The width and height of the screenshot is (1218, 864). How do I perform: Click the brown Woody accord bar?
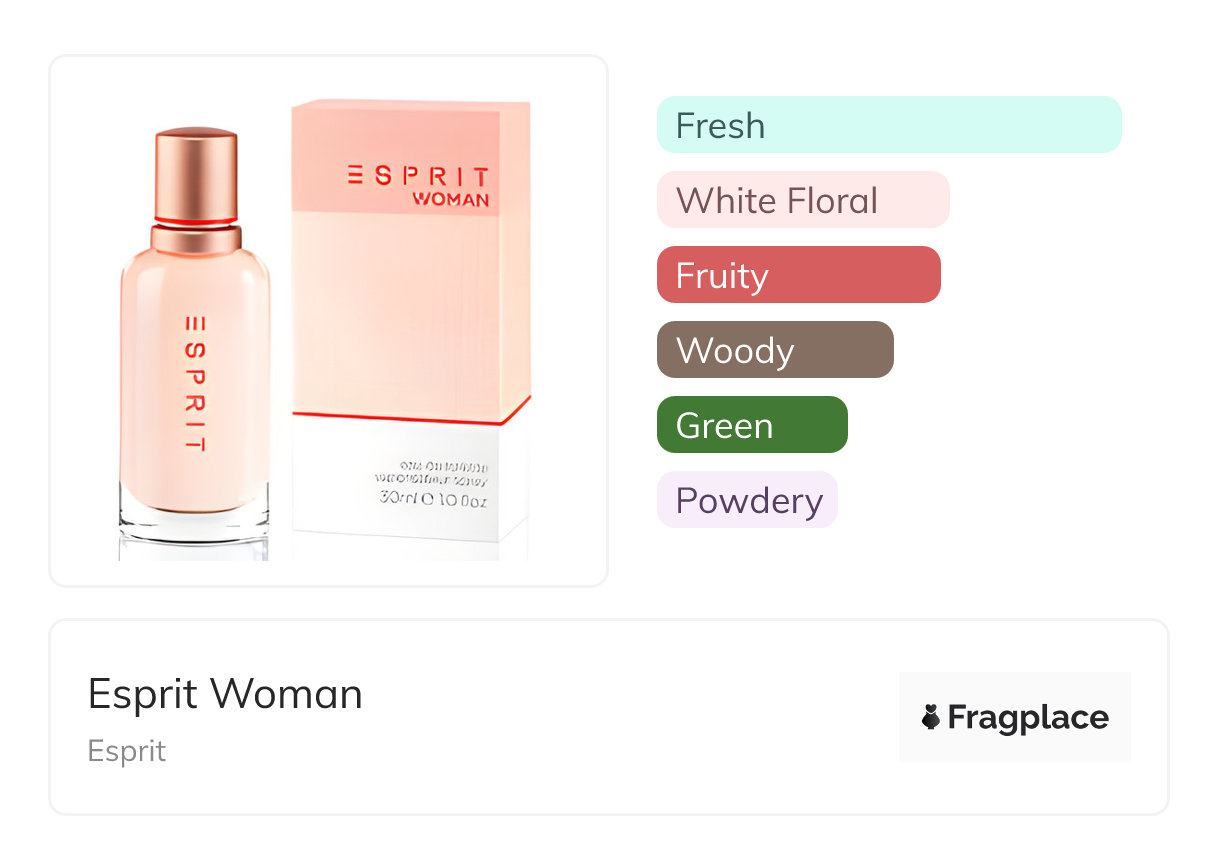tap(774, 350)
